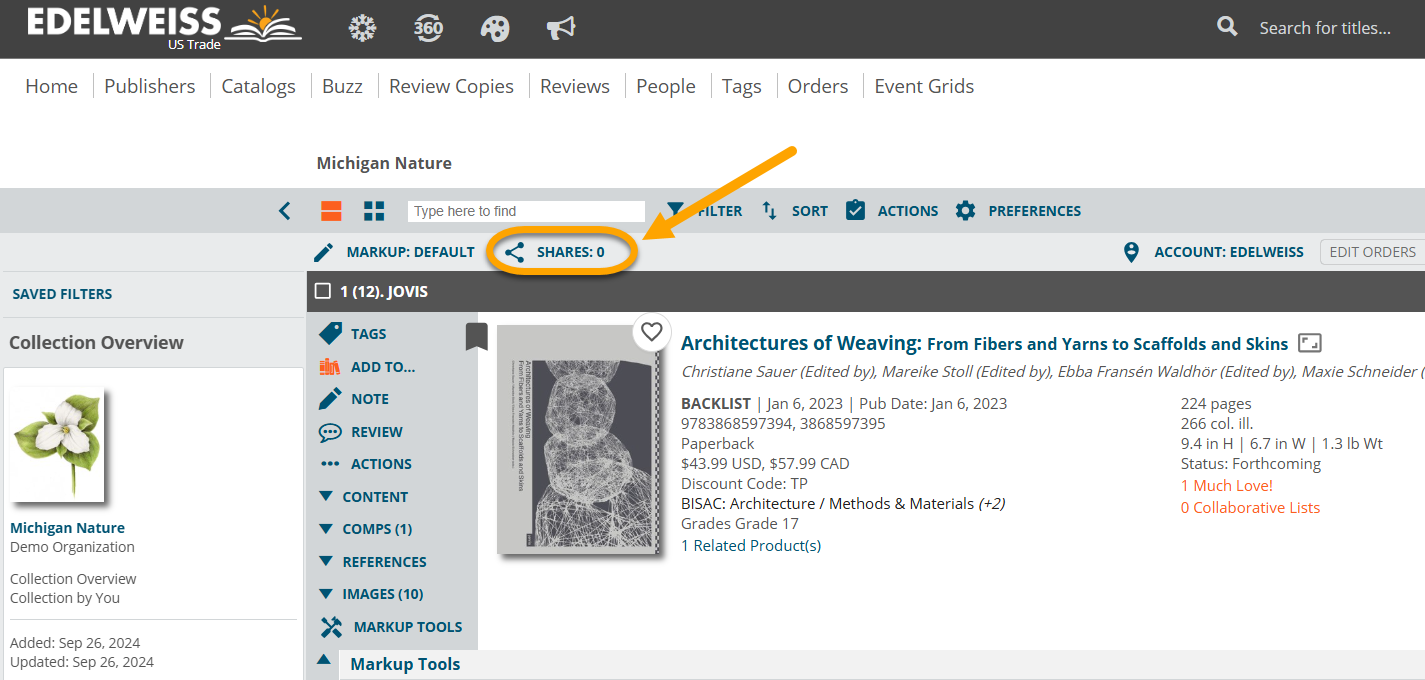
Task: Click the Michigan Nature page heading
Action: point(384,163)
